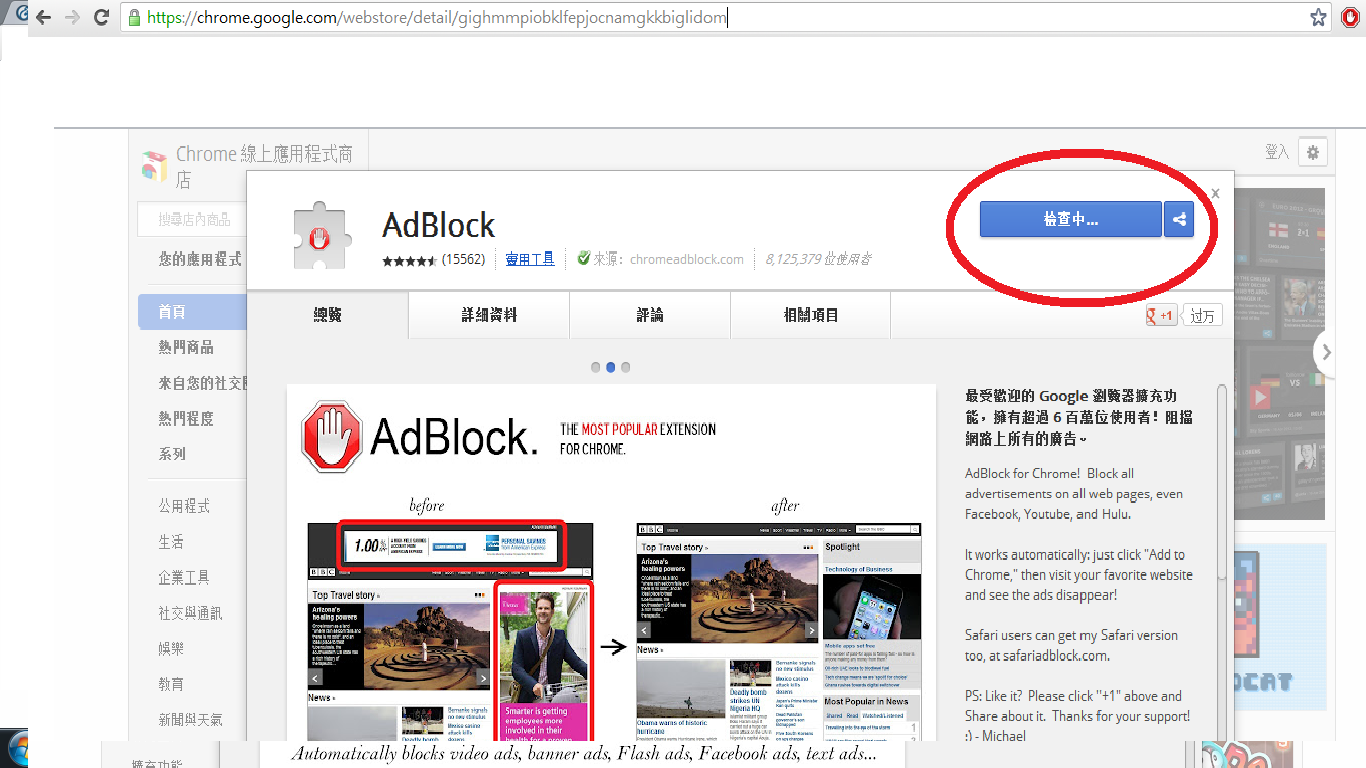Click the description scrollbar

click(x=1221, y=480)
